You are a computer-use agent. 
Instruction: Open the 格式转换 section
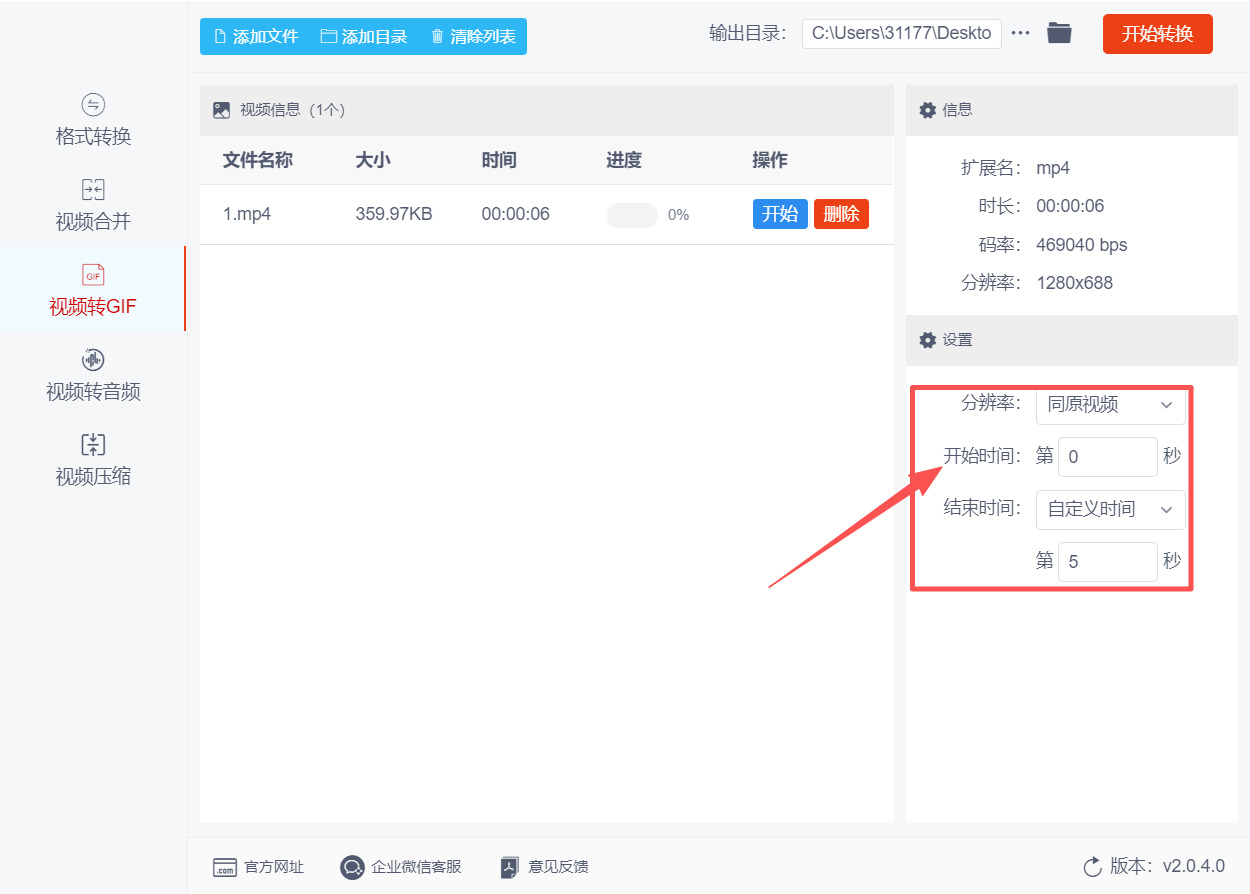pos(93,120)
